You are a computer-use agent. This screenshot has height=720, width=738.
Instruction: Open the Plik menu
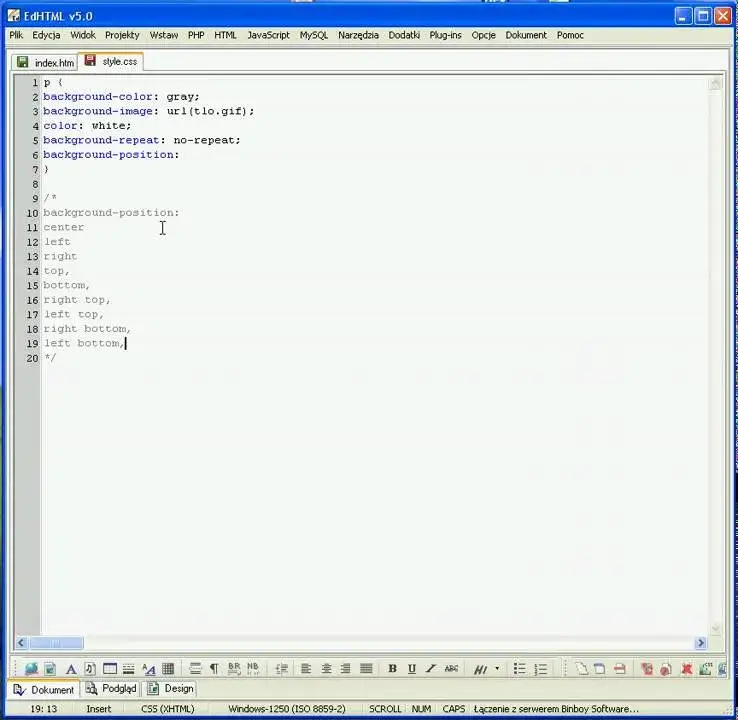16,35
